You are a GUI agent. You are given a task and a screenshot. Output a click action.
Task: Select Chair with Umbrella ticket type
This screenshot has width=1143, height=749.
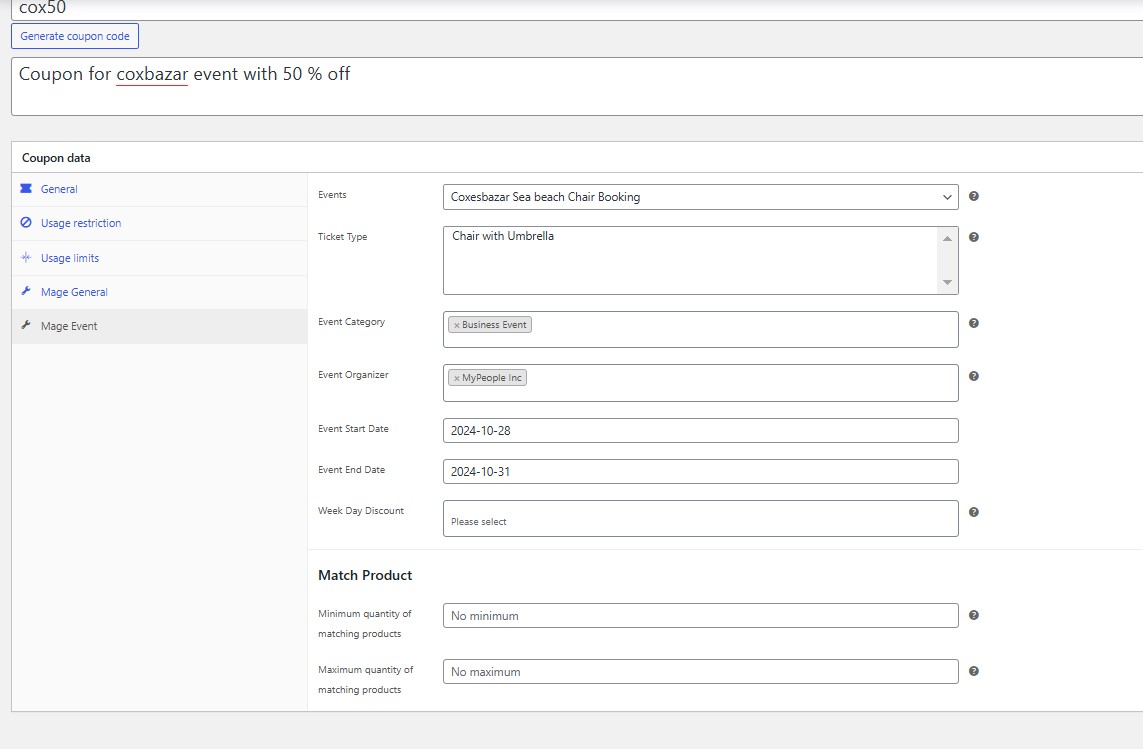(x=503, y=236)
